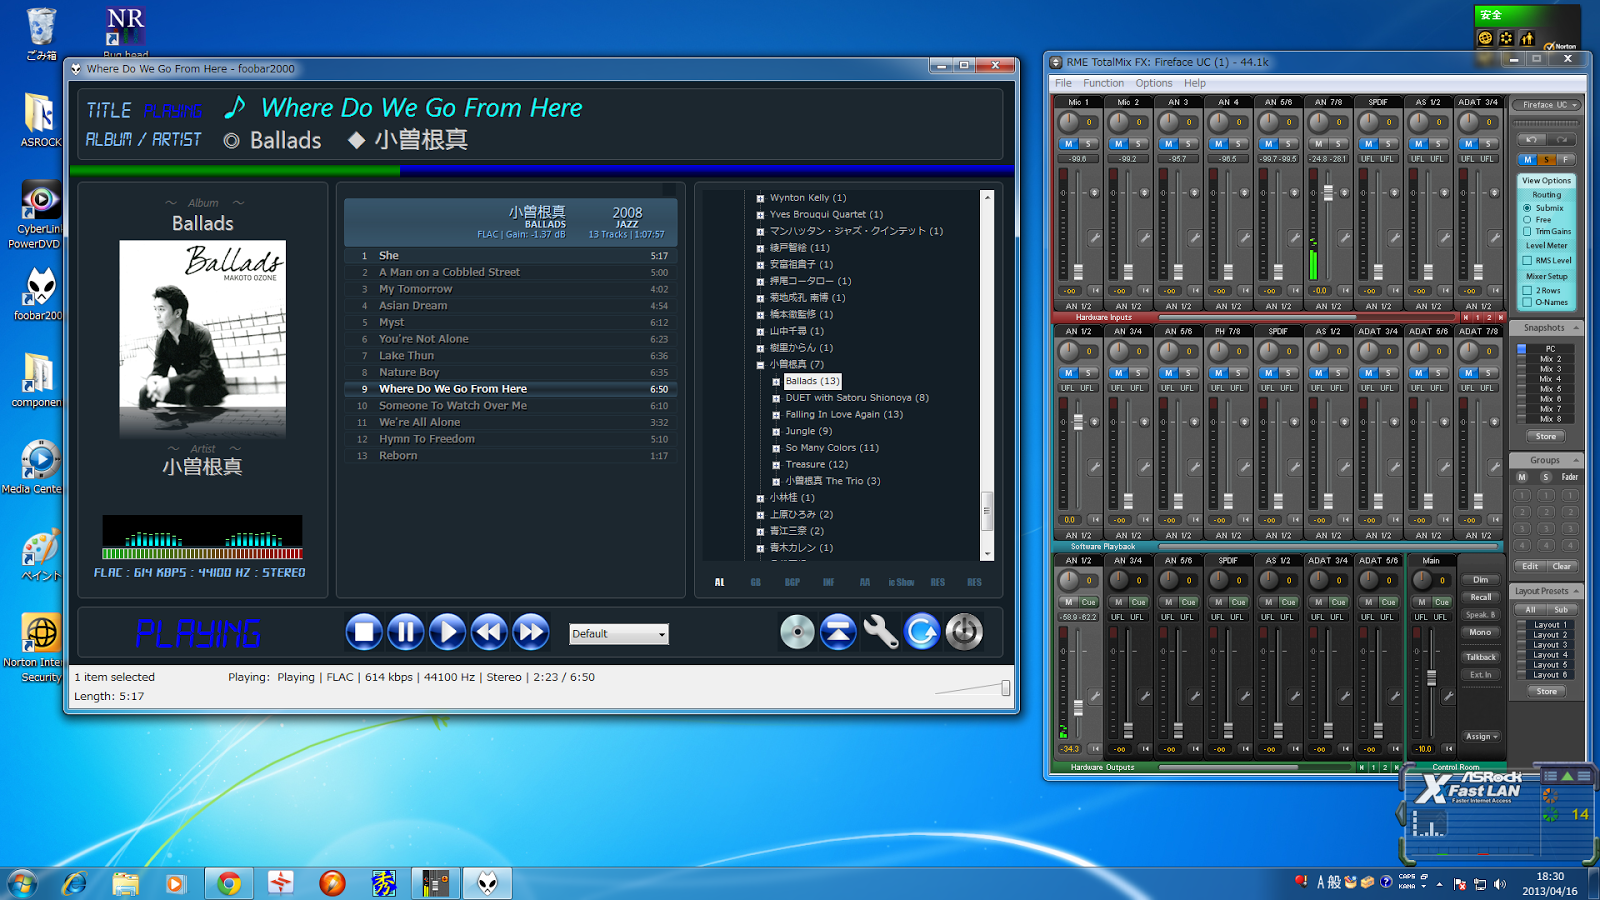1600x900 pixels.
Task: Expand the Ballads (13) album node
Action: 776,382
